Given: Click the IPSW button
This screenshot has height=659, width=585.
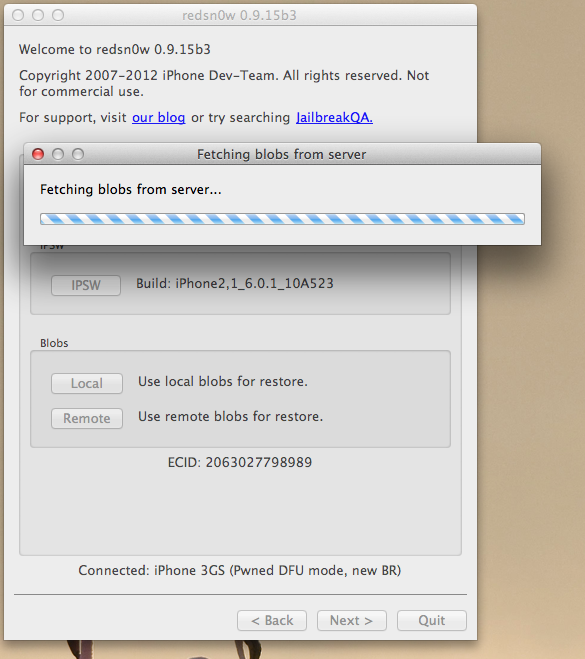Looking at the screenshot, I should pyautogui.click(x=86, y=285).
